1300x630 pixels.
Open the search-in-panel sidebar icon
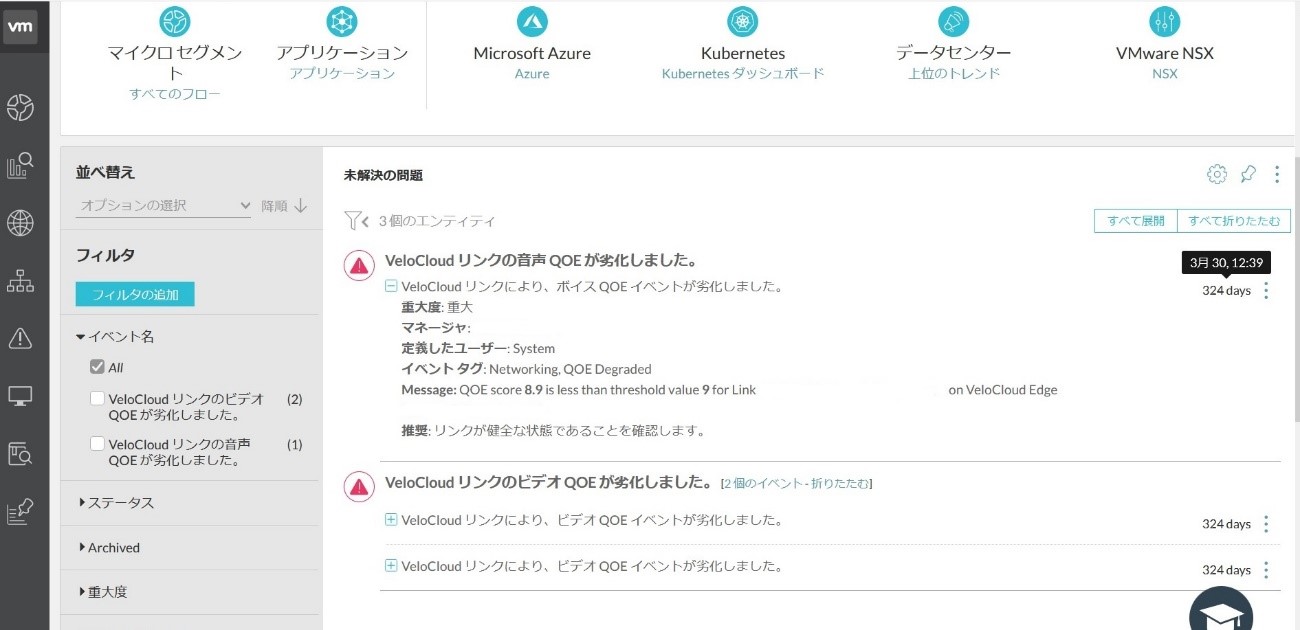21,454
